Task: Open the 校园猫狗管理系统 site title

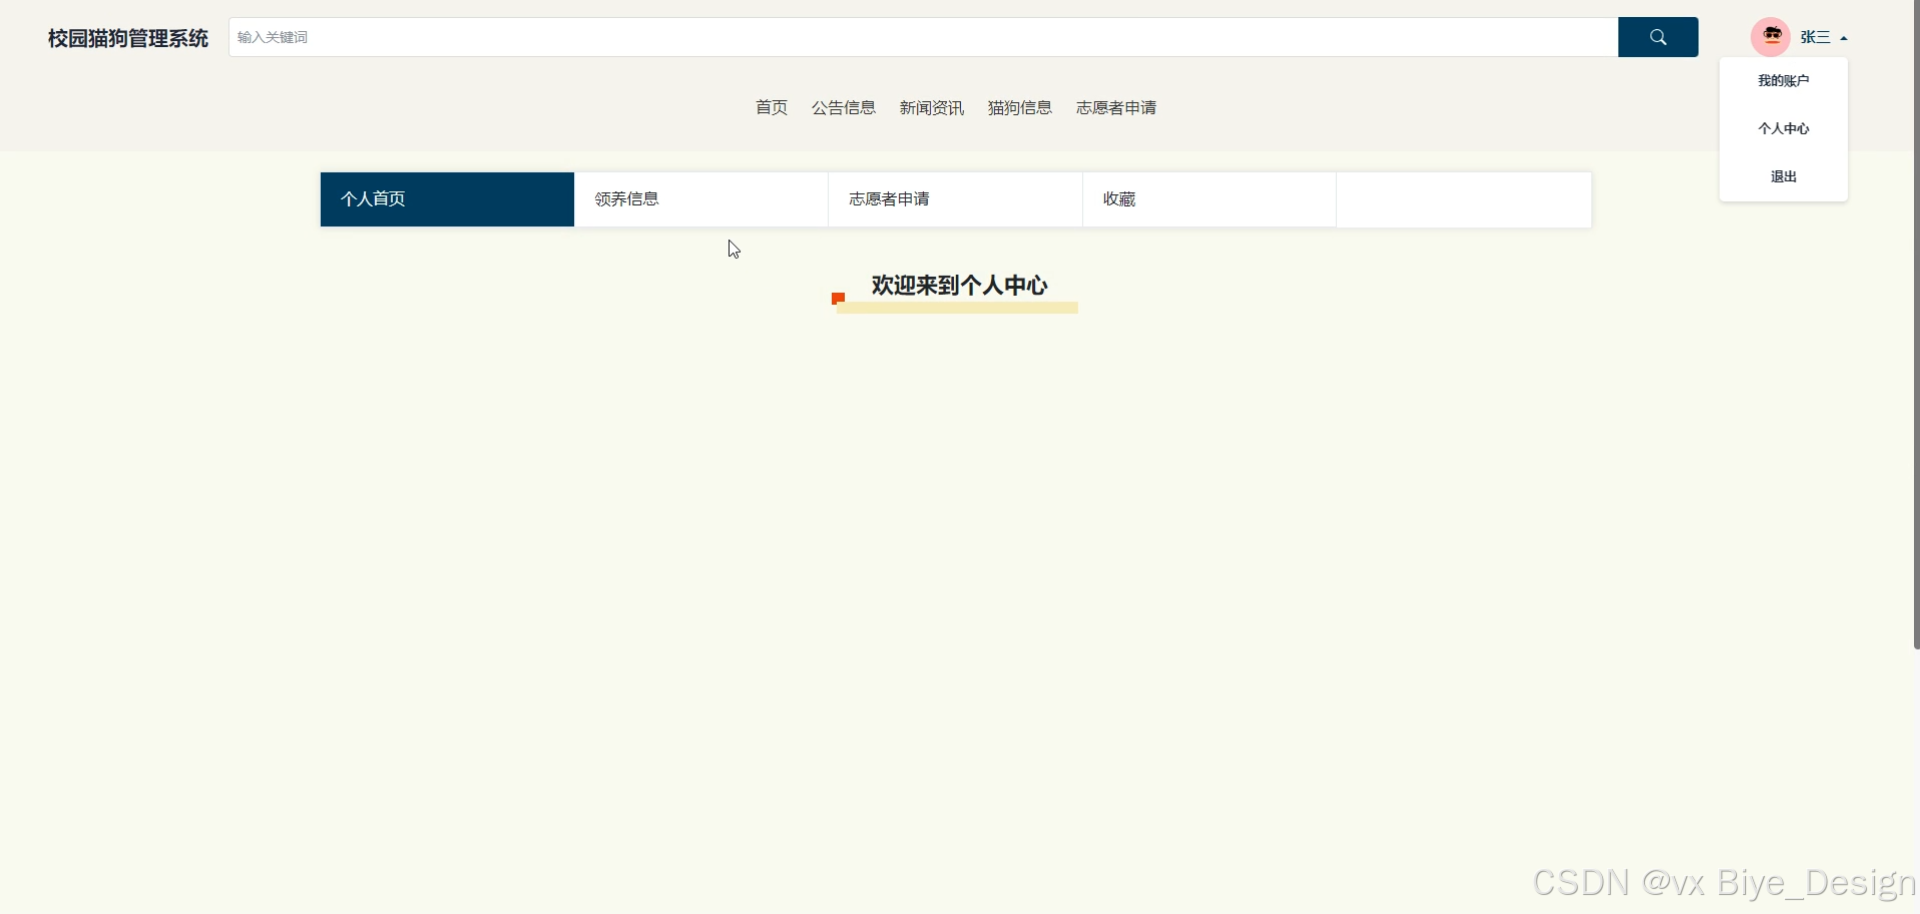Action: click(128, 38)
